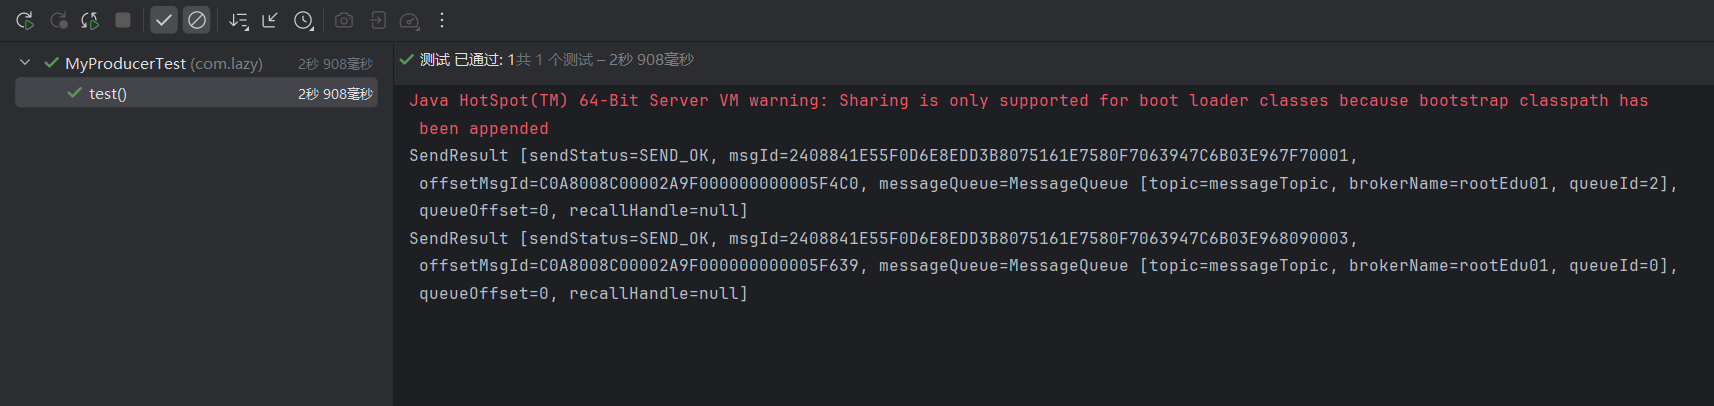Click the camera snapshot icon
1714x406 pixels.
point(344,20)
